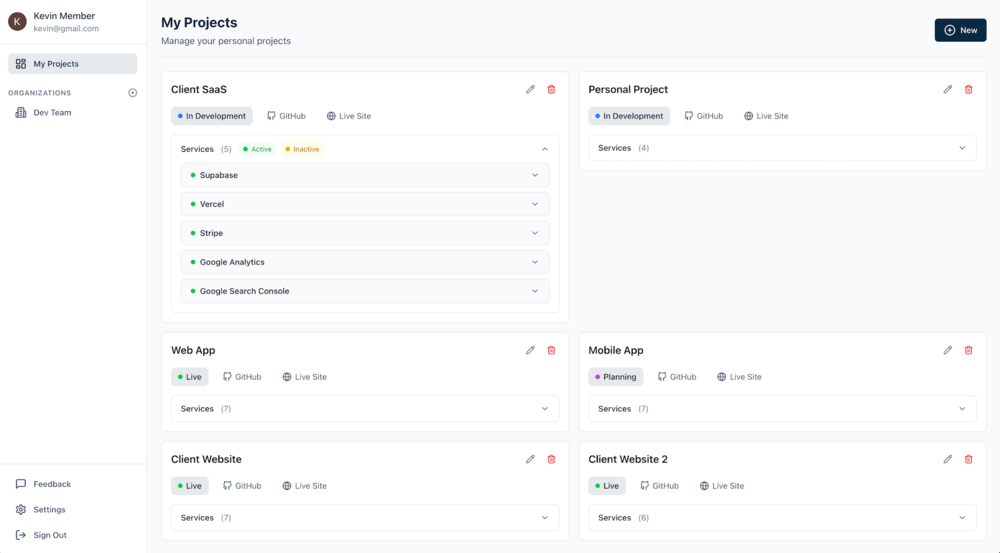The image size is (1000, 553).
Task: Expand Services in Personal Project card
Action: click(x=962, y=148)
